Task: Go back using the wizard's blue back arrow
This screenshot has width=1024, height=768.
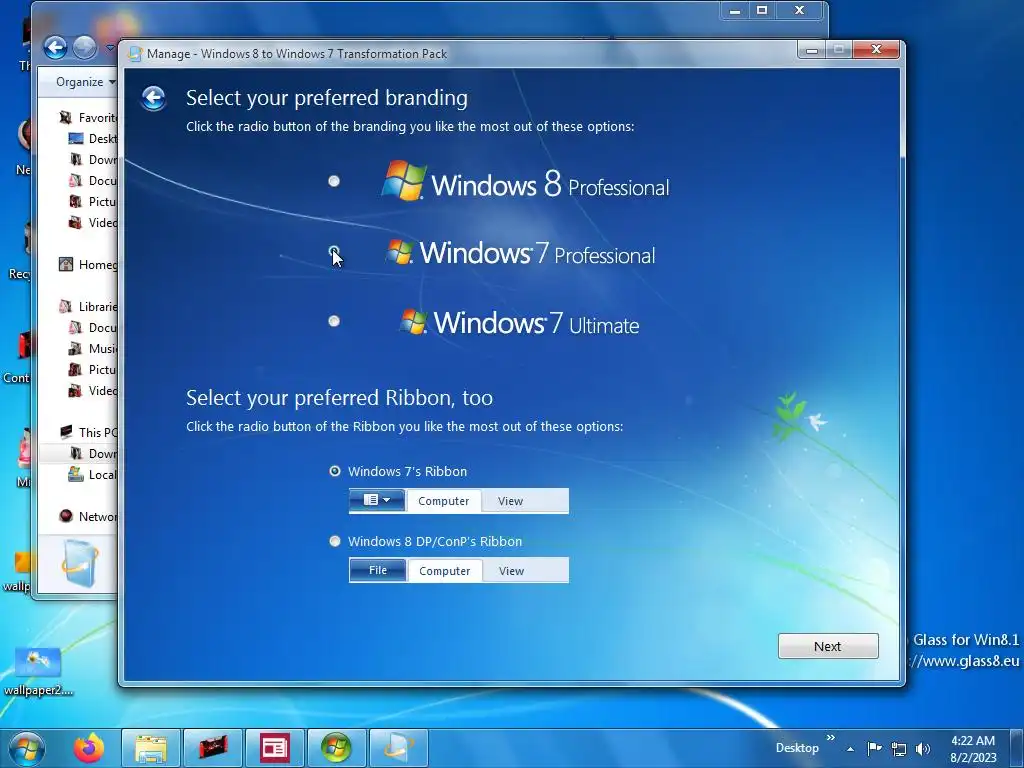Action: [153, 99]
